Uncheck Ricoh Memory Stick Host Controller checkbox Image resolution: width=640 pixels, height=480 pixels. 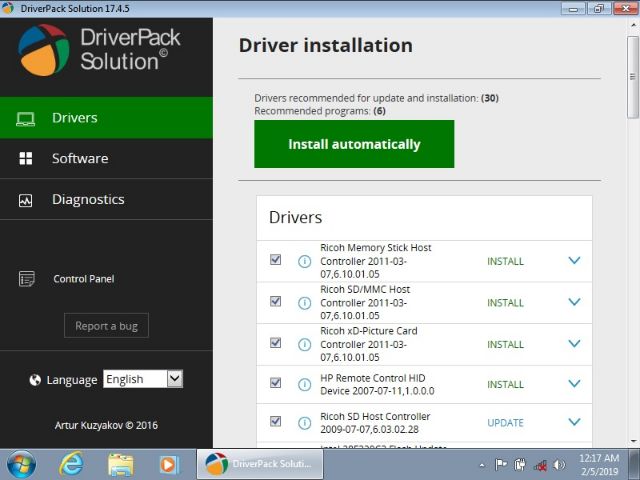276,260
